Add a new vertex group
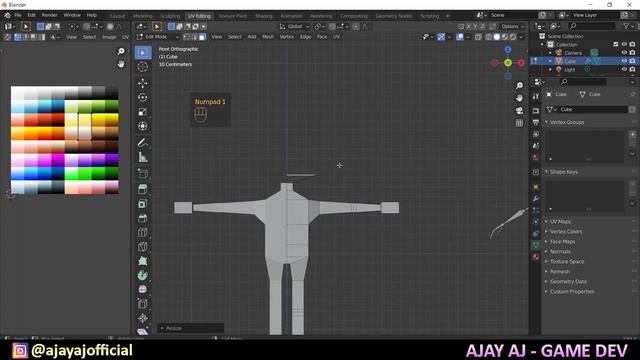The image size is (640, 360). [632, 134]
